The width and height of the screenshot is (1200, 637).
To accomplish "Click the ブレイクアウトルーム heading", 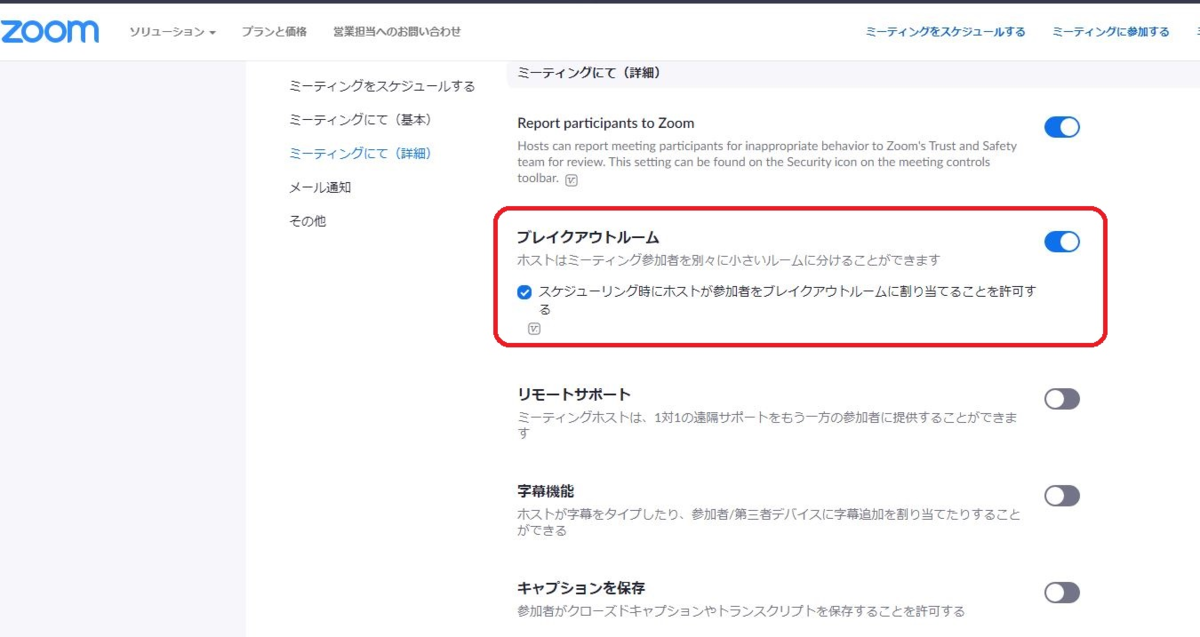I will 588,237.
